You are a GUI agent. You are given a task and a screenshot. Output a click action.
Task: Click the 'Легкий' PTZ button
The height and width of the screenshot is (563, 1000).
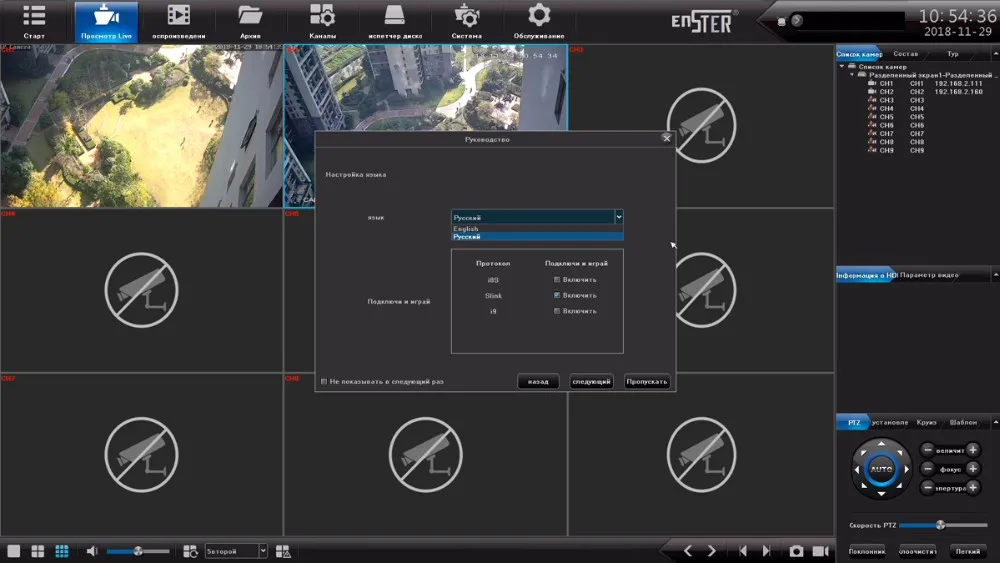(x=967, y=552)
